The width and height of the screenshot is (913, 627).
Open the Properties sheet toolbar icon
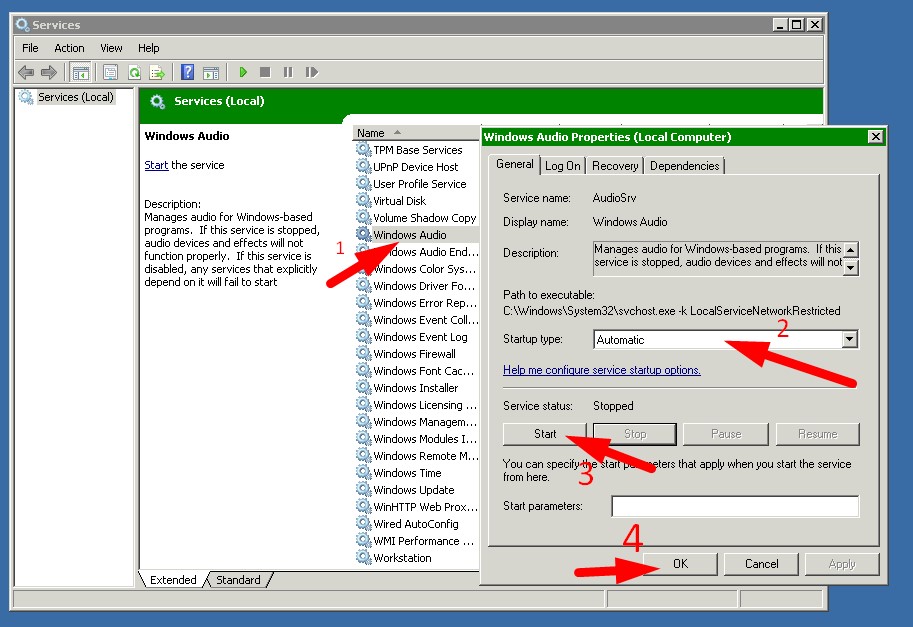pos(110,72)
